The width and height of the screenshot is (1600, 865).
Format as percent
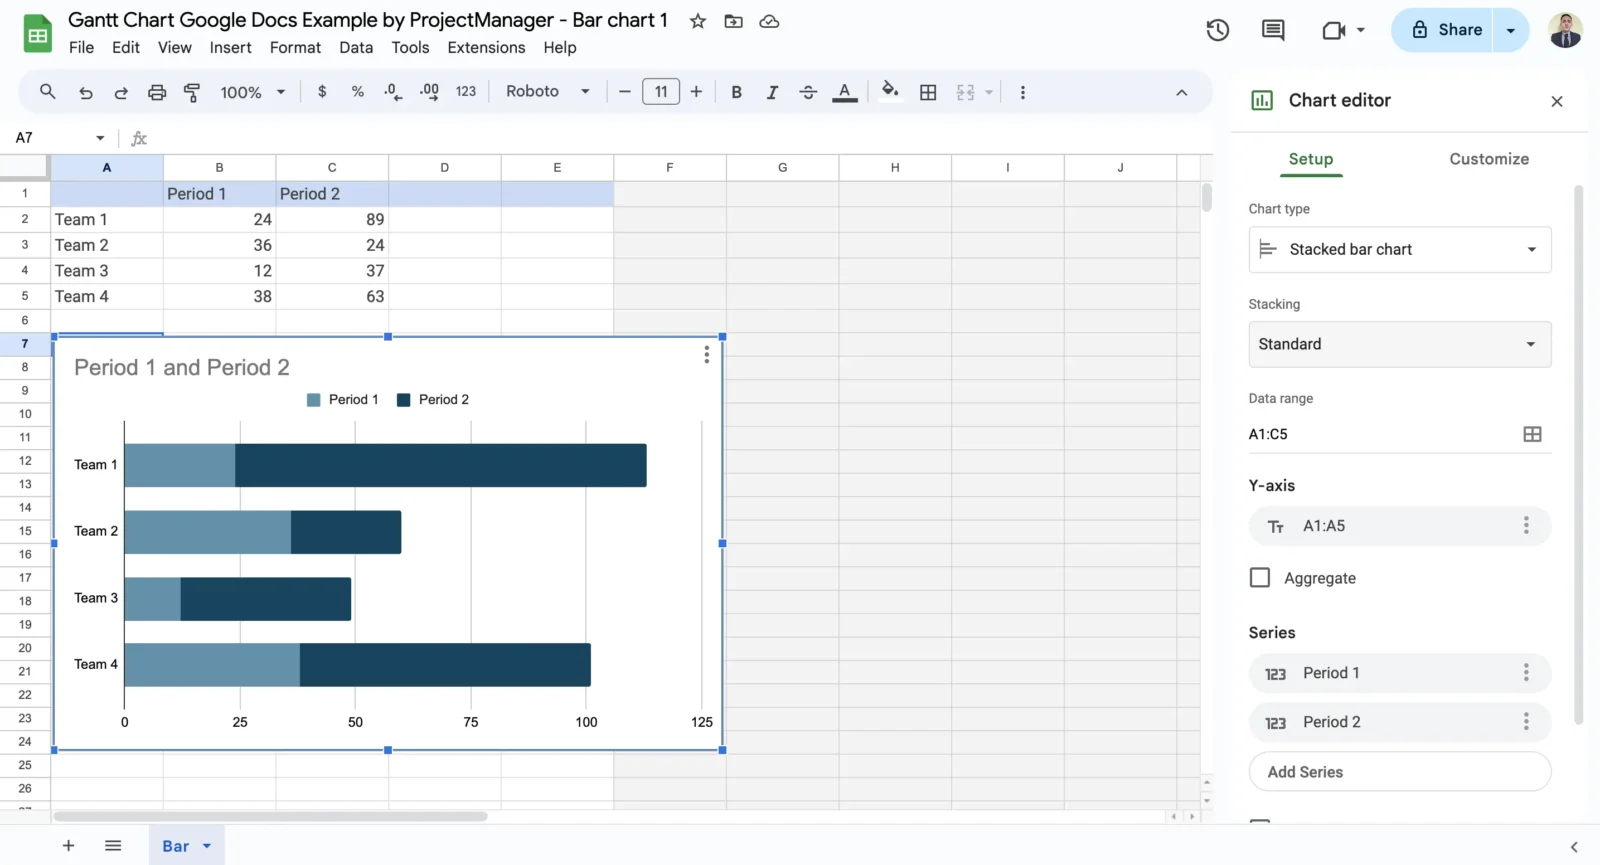(x=358, y=92)
